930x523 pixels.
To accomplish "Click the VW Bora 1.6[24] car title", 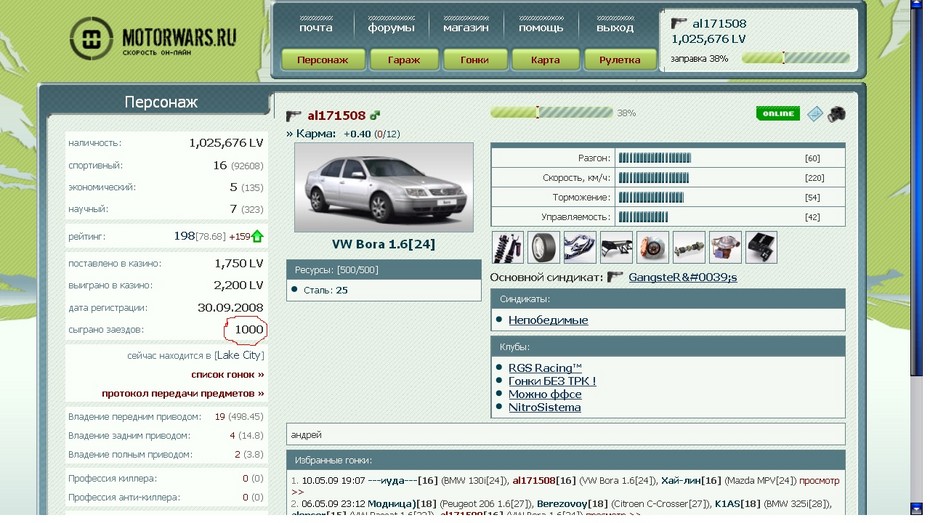I will [x=383, y=244].
